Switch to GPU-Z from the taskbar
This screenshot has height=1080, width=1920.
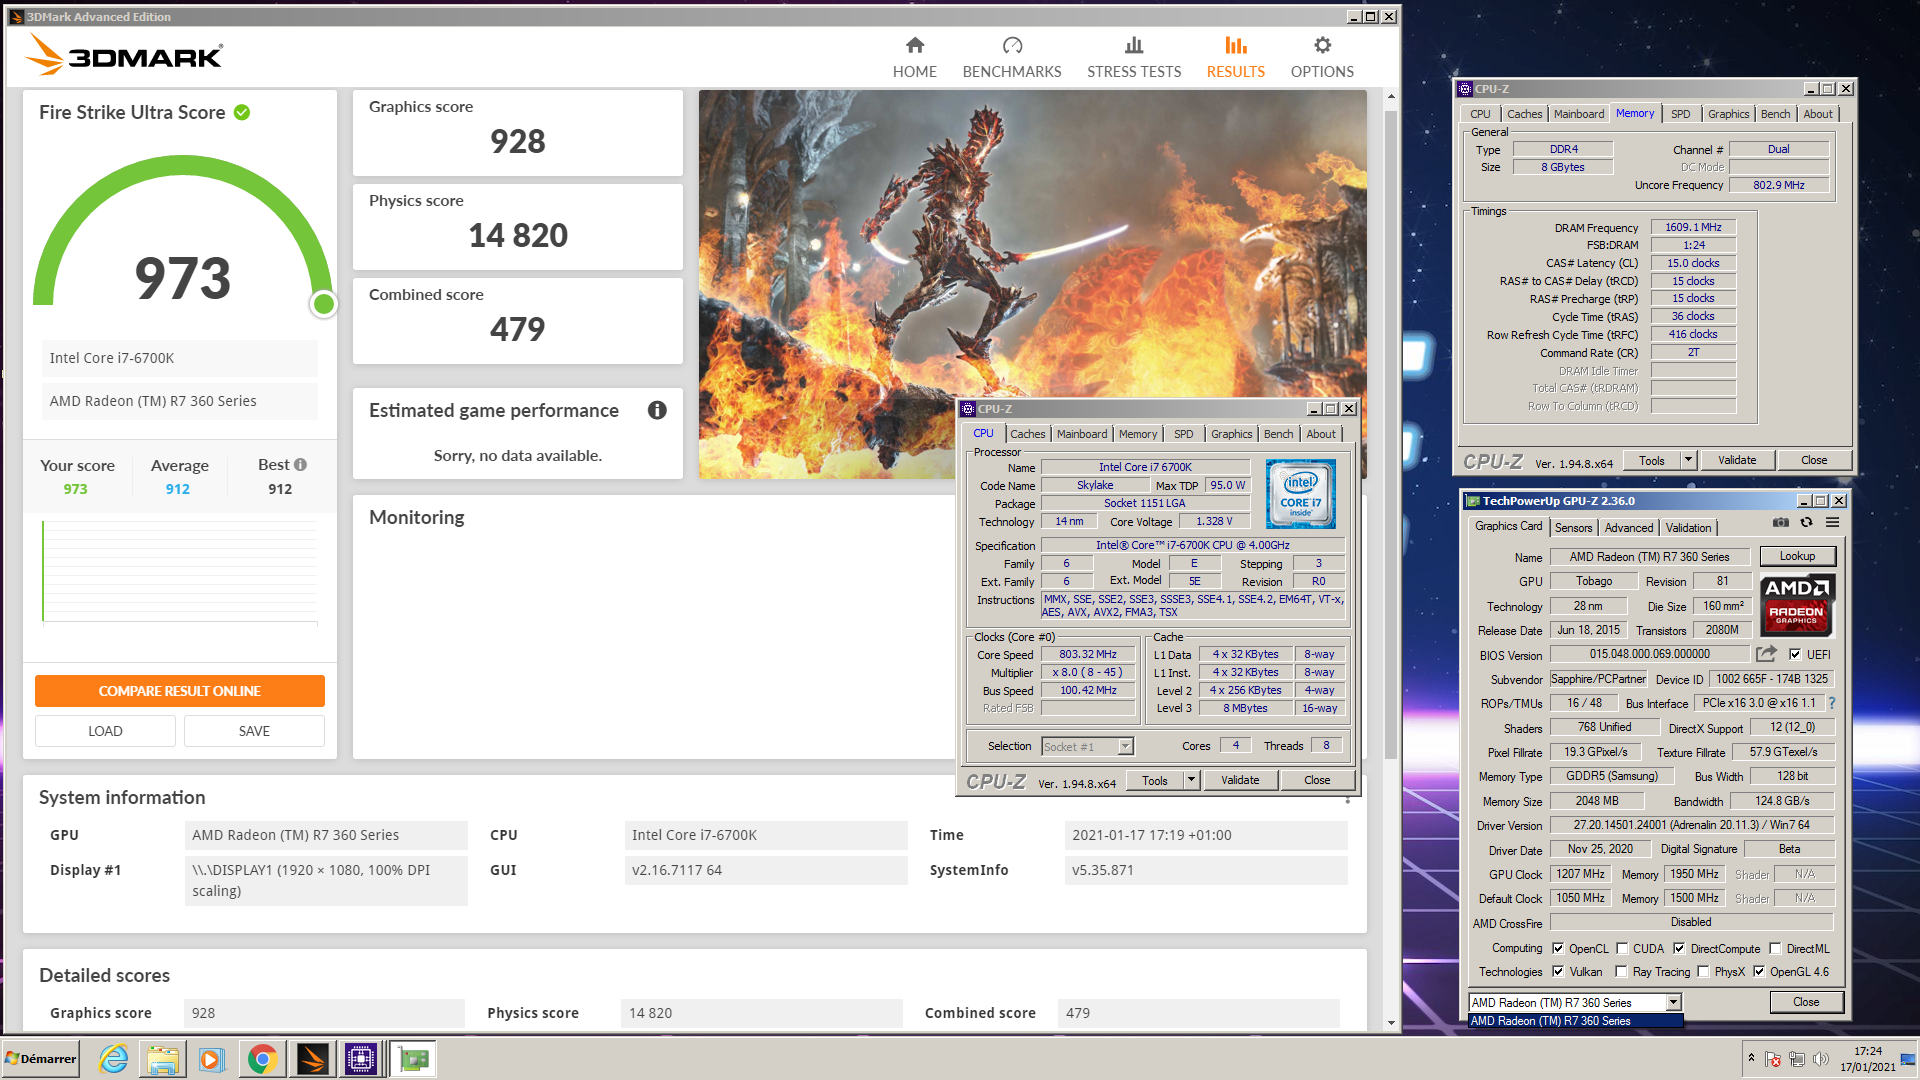coord(413,1059)
